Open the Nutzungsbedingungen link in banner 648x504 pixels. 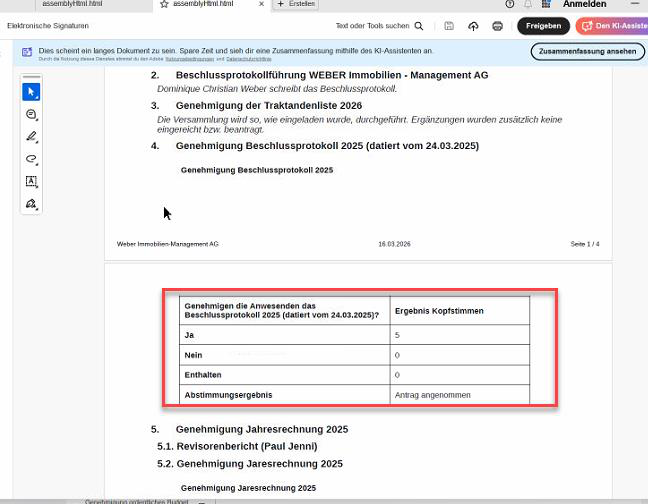190,59
